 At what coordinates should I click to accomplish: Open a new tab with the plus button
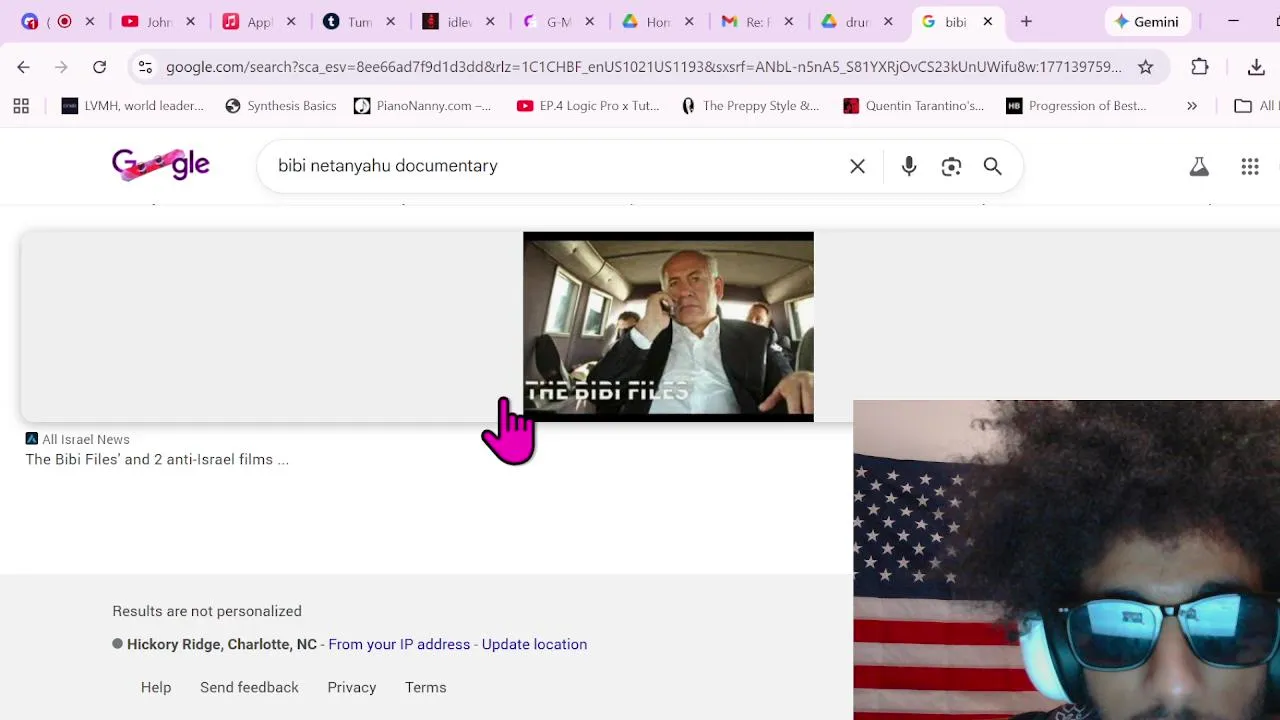1026,21
